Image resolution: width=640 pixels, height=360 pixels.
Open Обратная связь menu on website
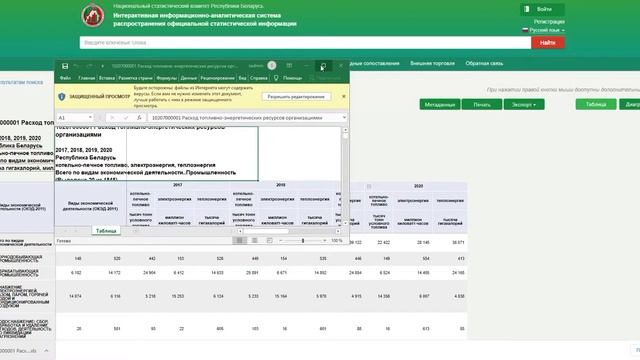[x=484, y=63]
